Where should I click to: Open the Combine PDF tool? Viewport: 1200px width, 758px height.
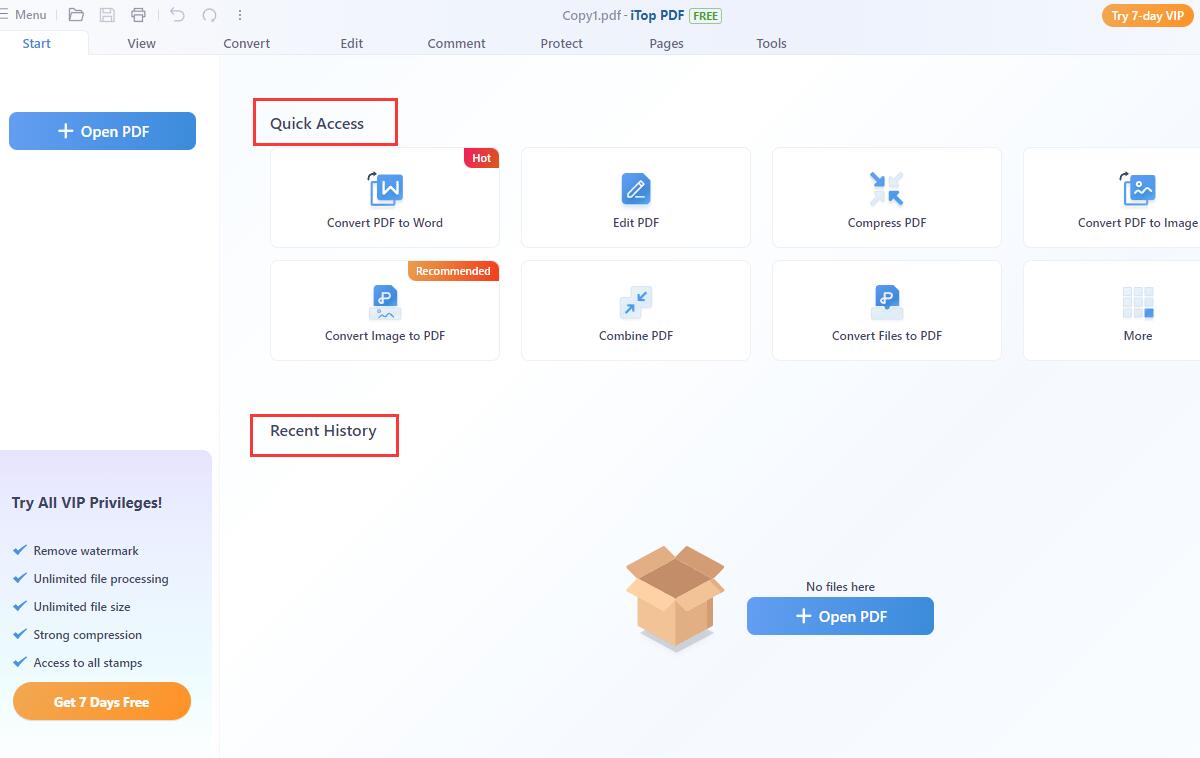click(635, 310)
